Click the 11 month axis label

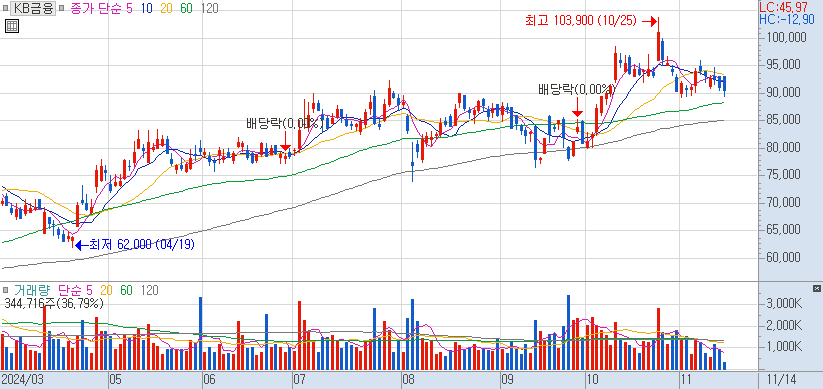click(685, 379)
